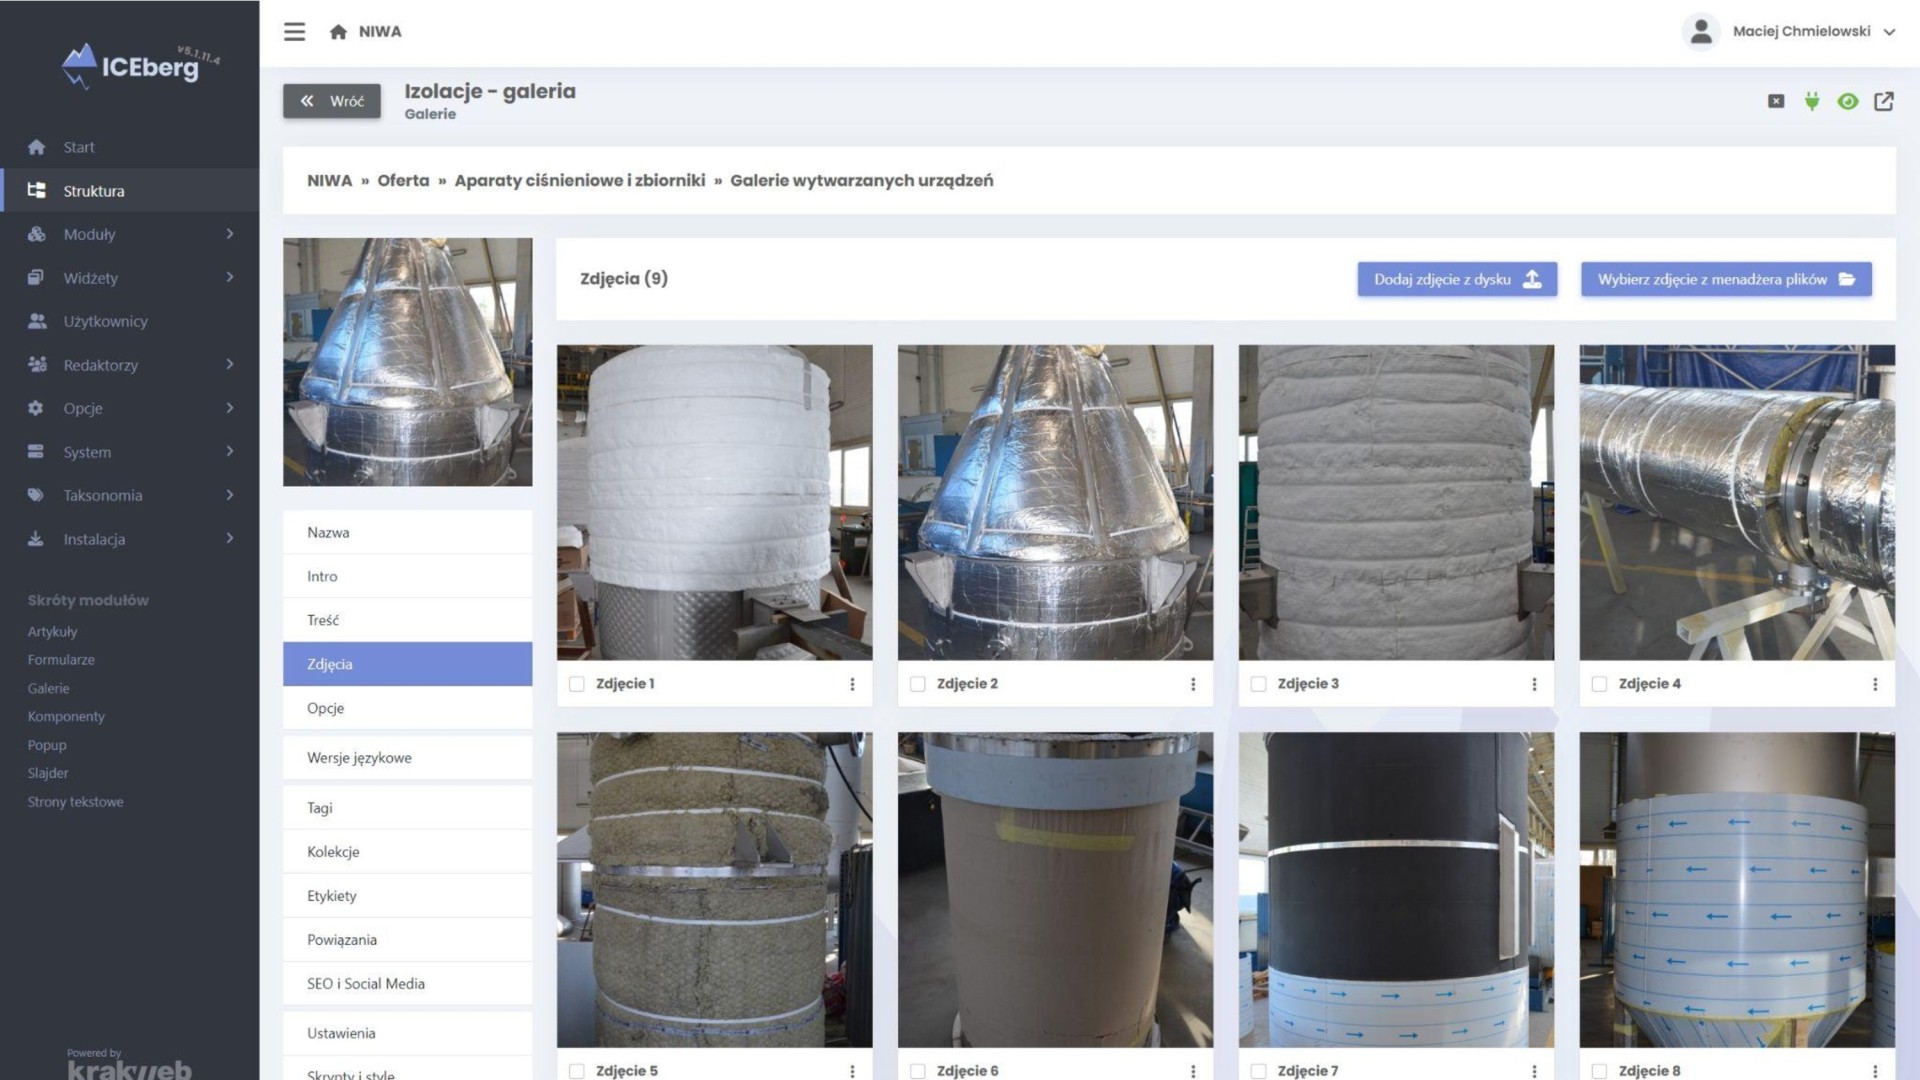Click Dodaj zdjęcie z dysku button
Viewport: 1920px width, 1080px height.
1456,279
